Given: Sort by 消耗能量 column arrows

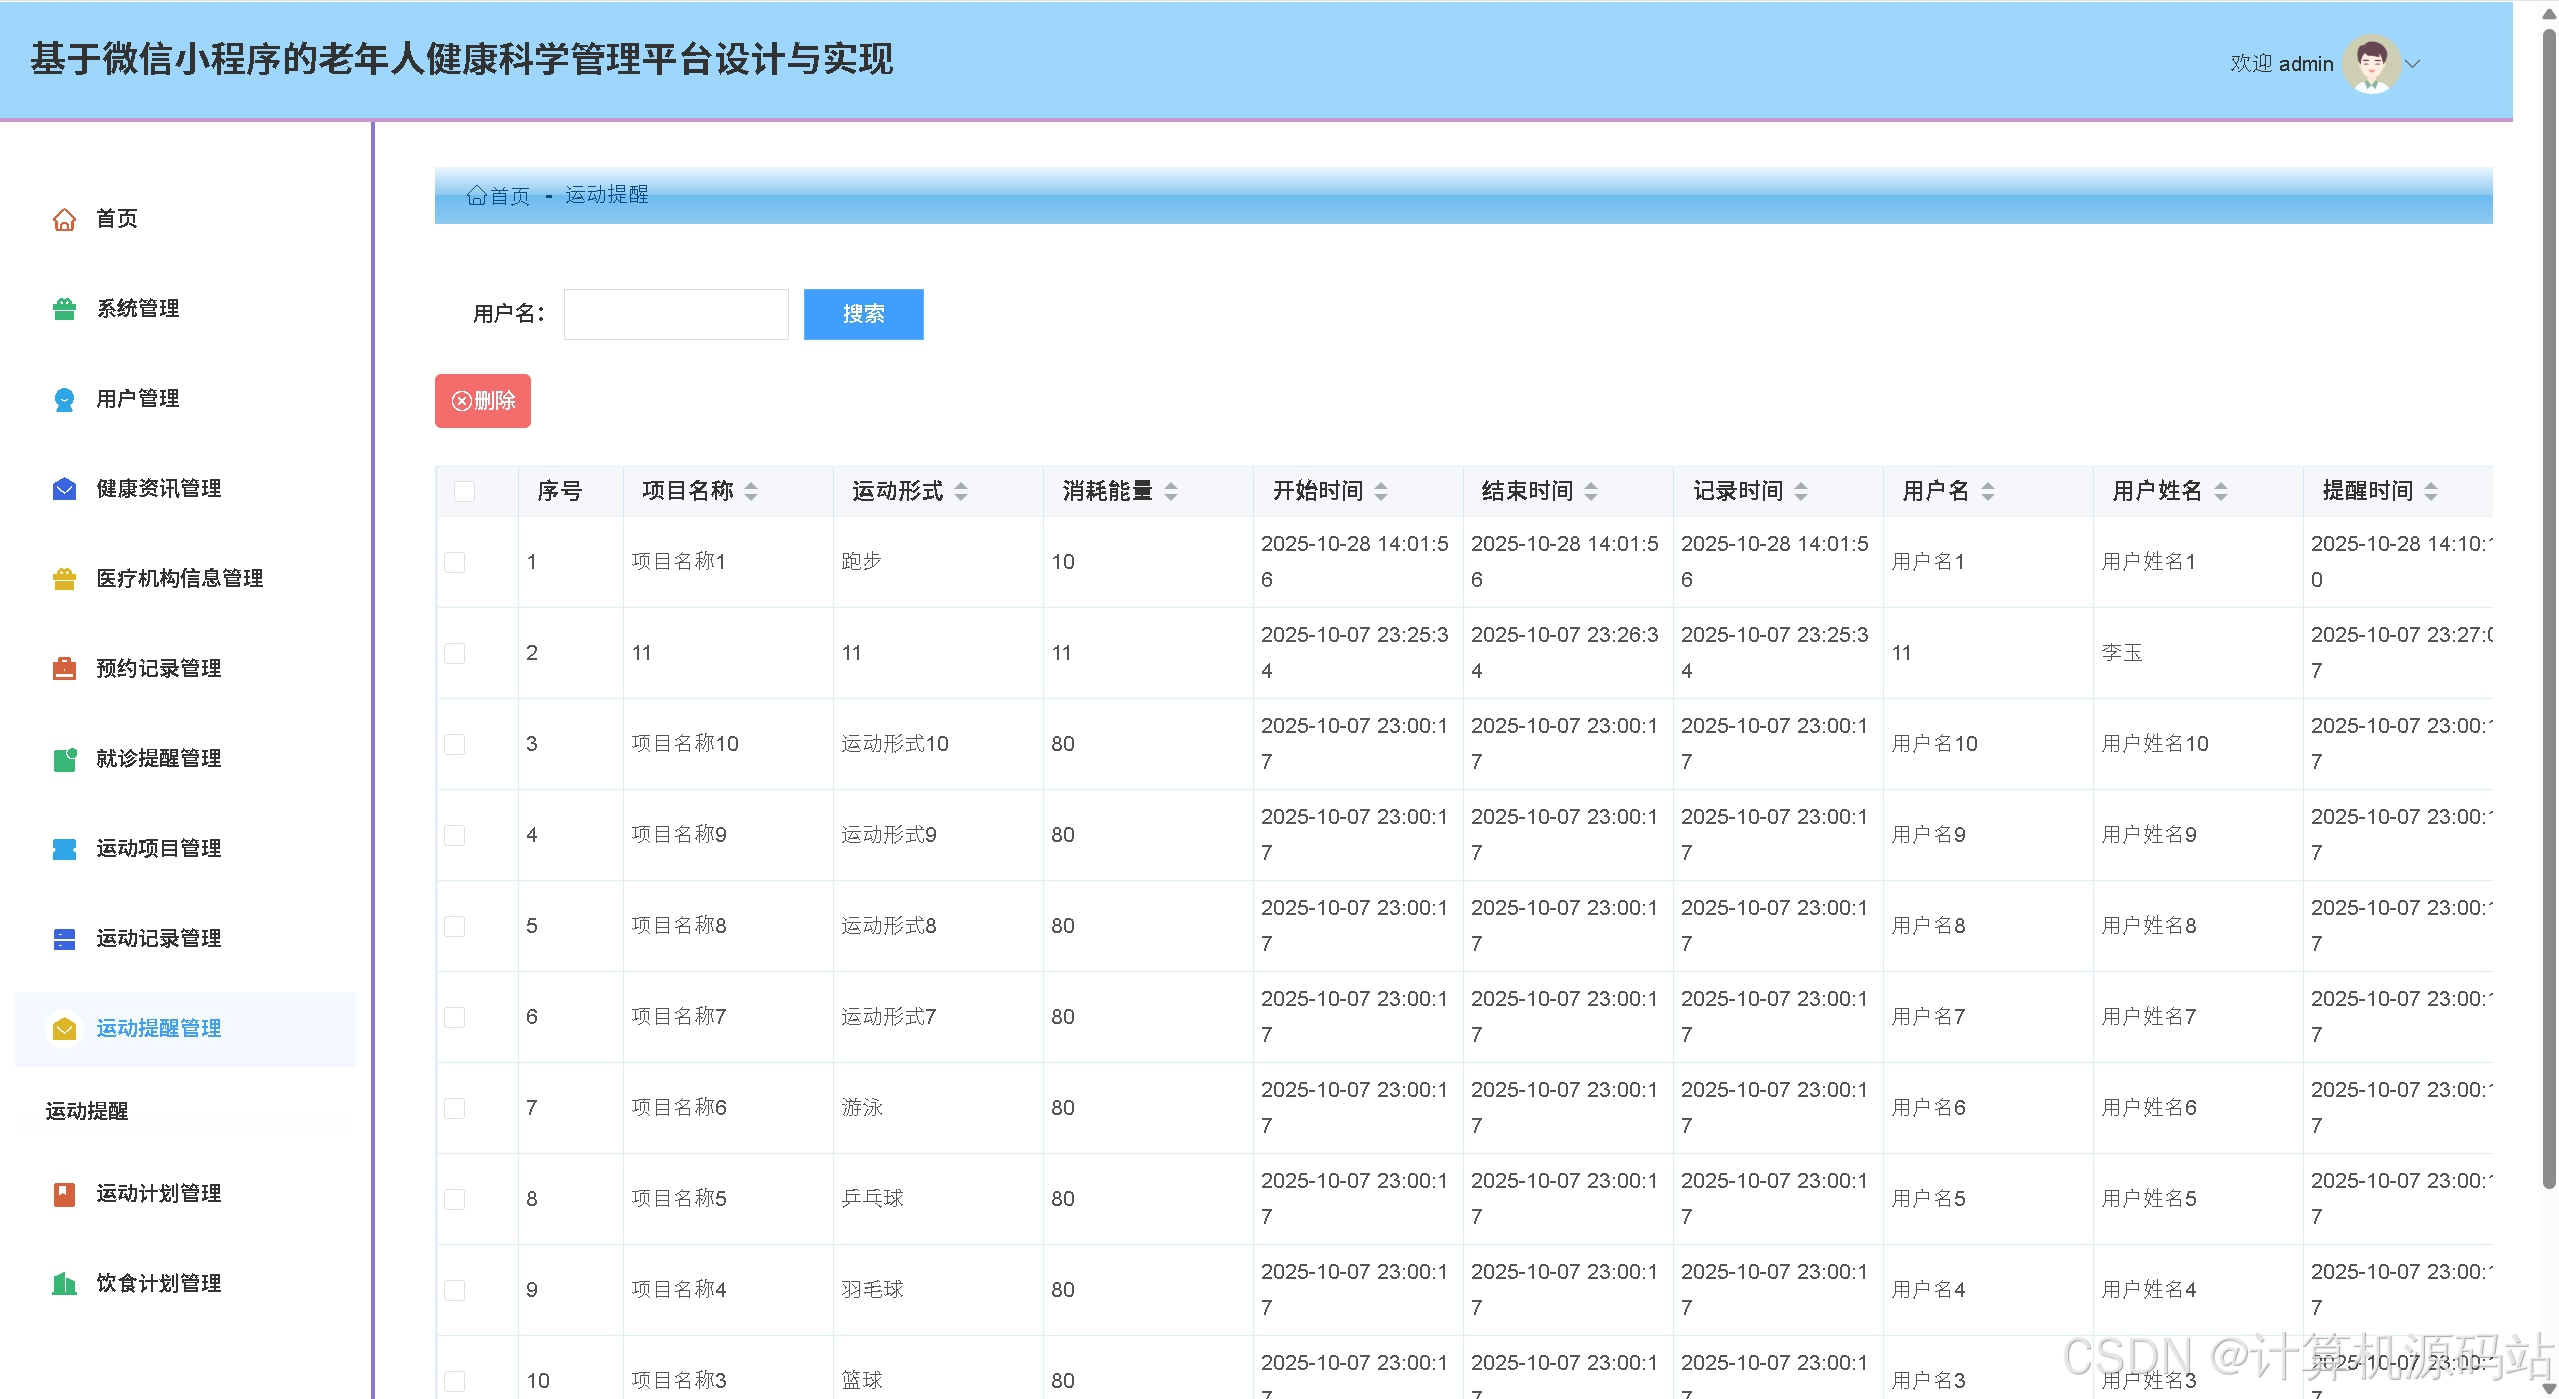Looking at the screenshot, I should [x=1171, y=491].
